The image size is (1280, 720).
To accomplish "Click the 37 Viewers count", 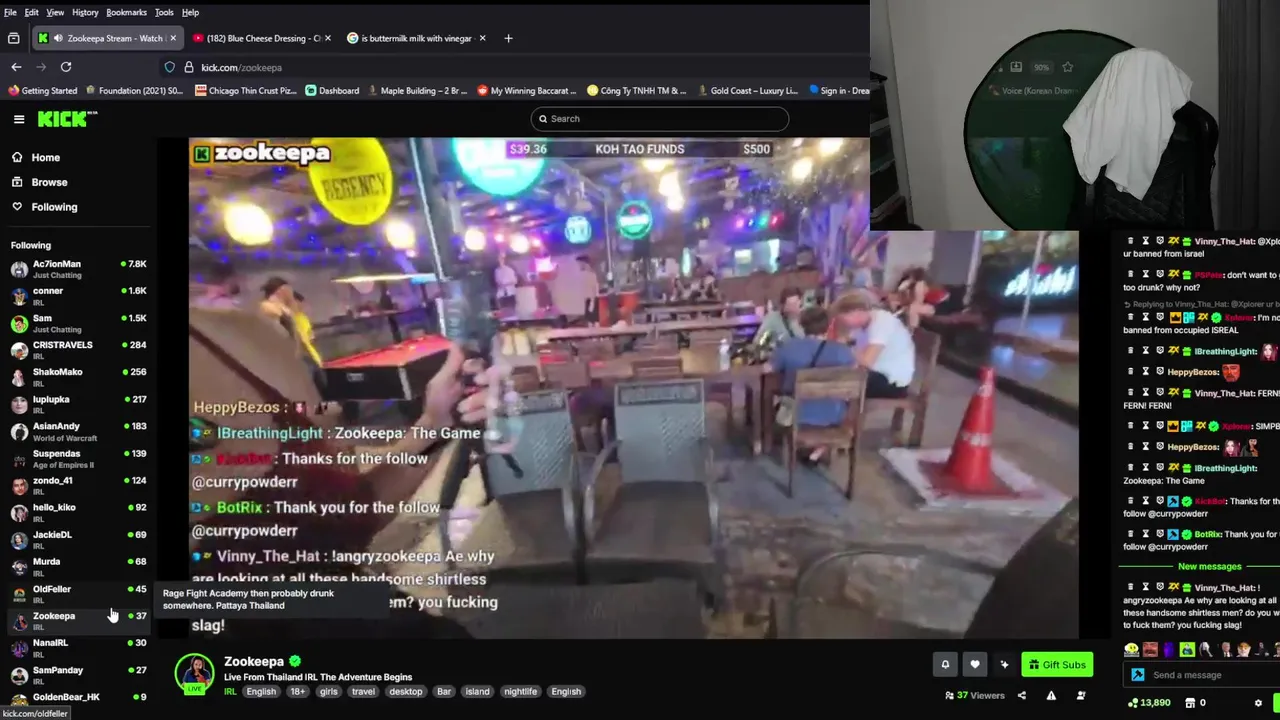I will click(x=975, y=695).
